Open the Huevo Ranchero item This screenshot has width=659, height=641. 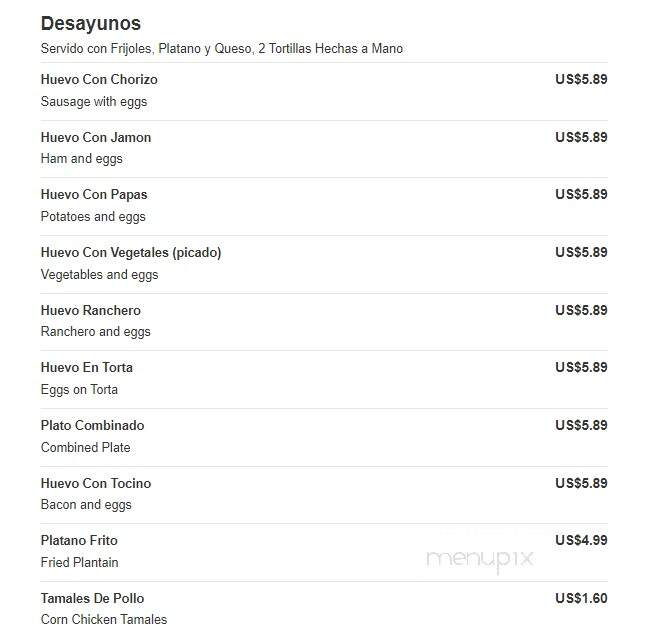pos(91,310)
